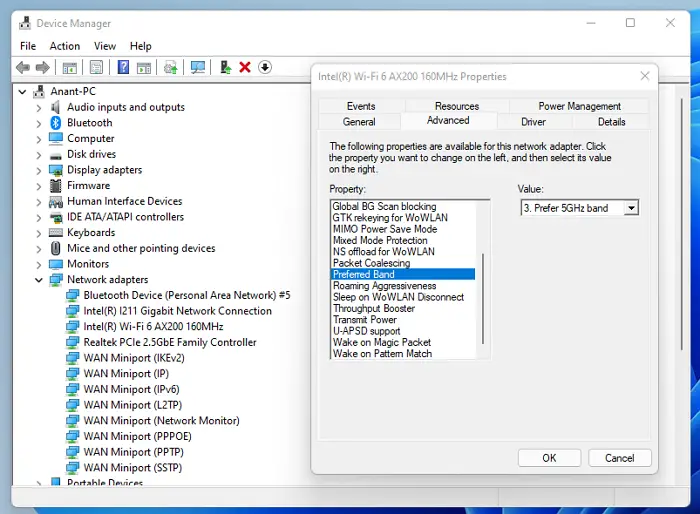The image size is (700, 514).
Task: Switch to the Details tab
Action: point(611,121)
